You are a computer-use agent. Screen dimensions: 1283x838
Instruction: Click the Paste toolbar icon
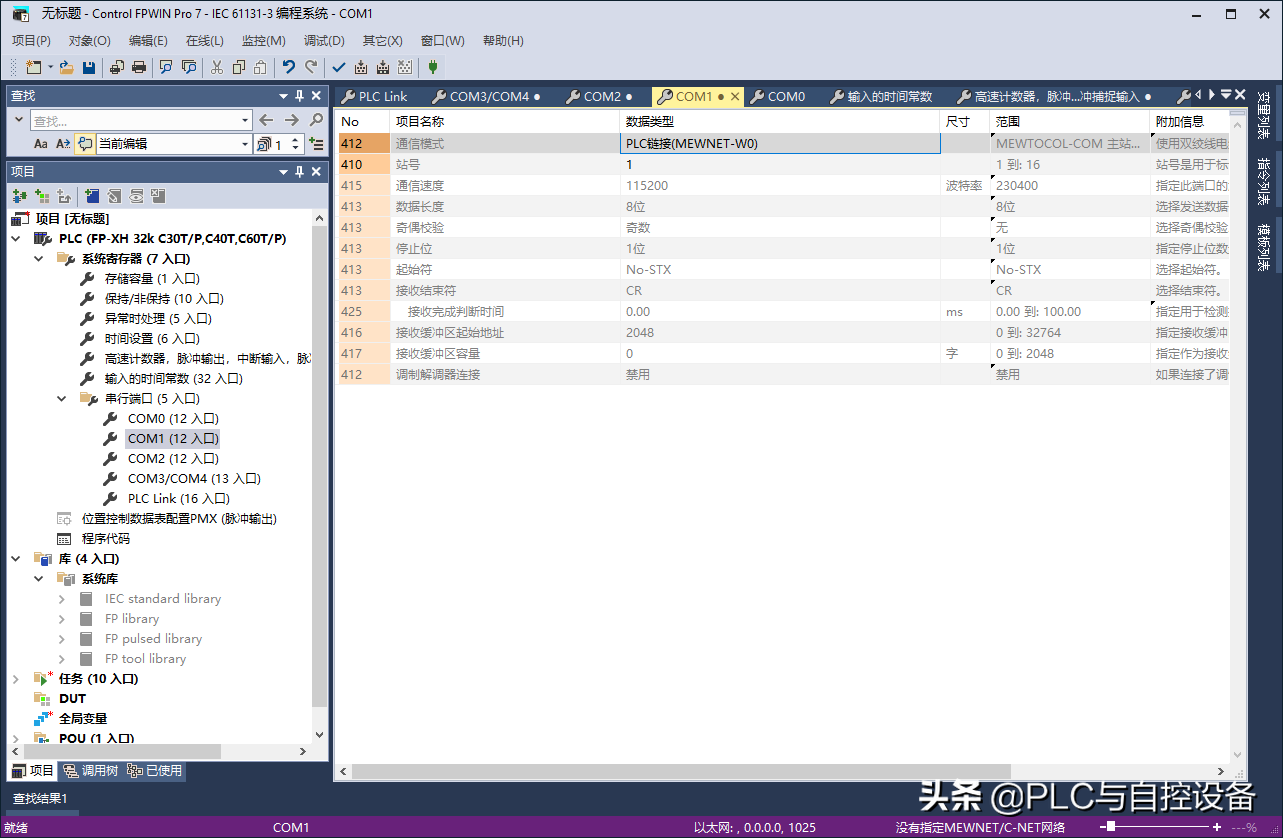pos(261,67)
